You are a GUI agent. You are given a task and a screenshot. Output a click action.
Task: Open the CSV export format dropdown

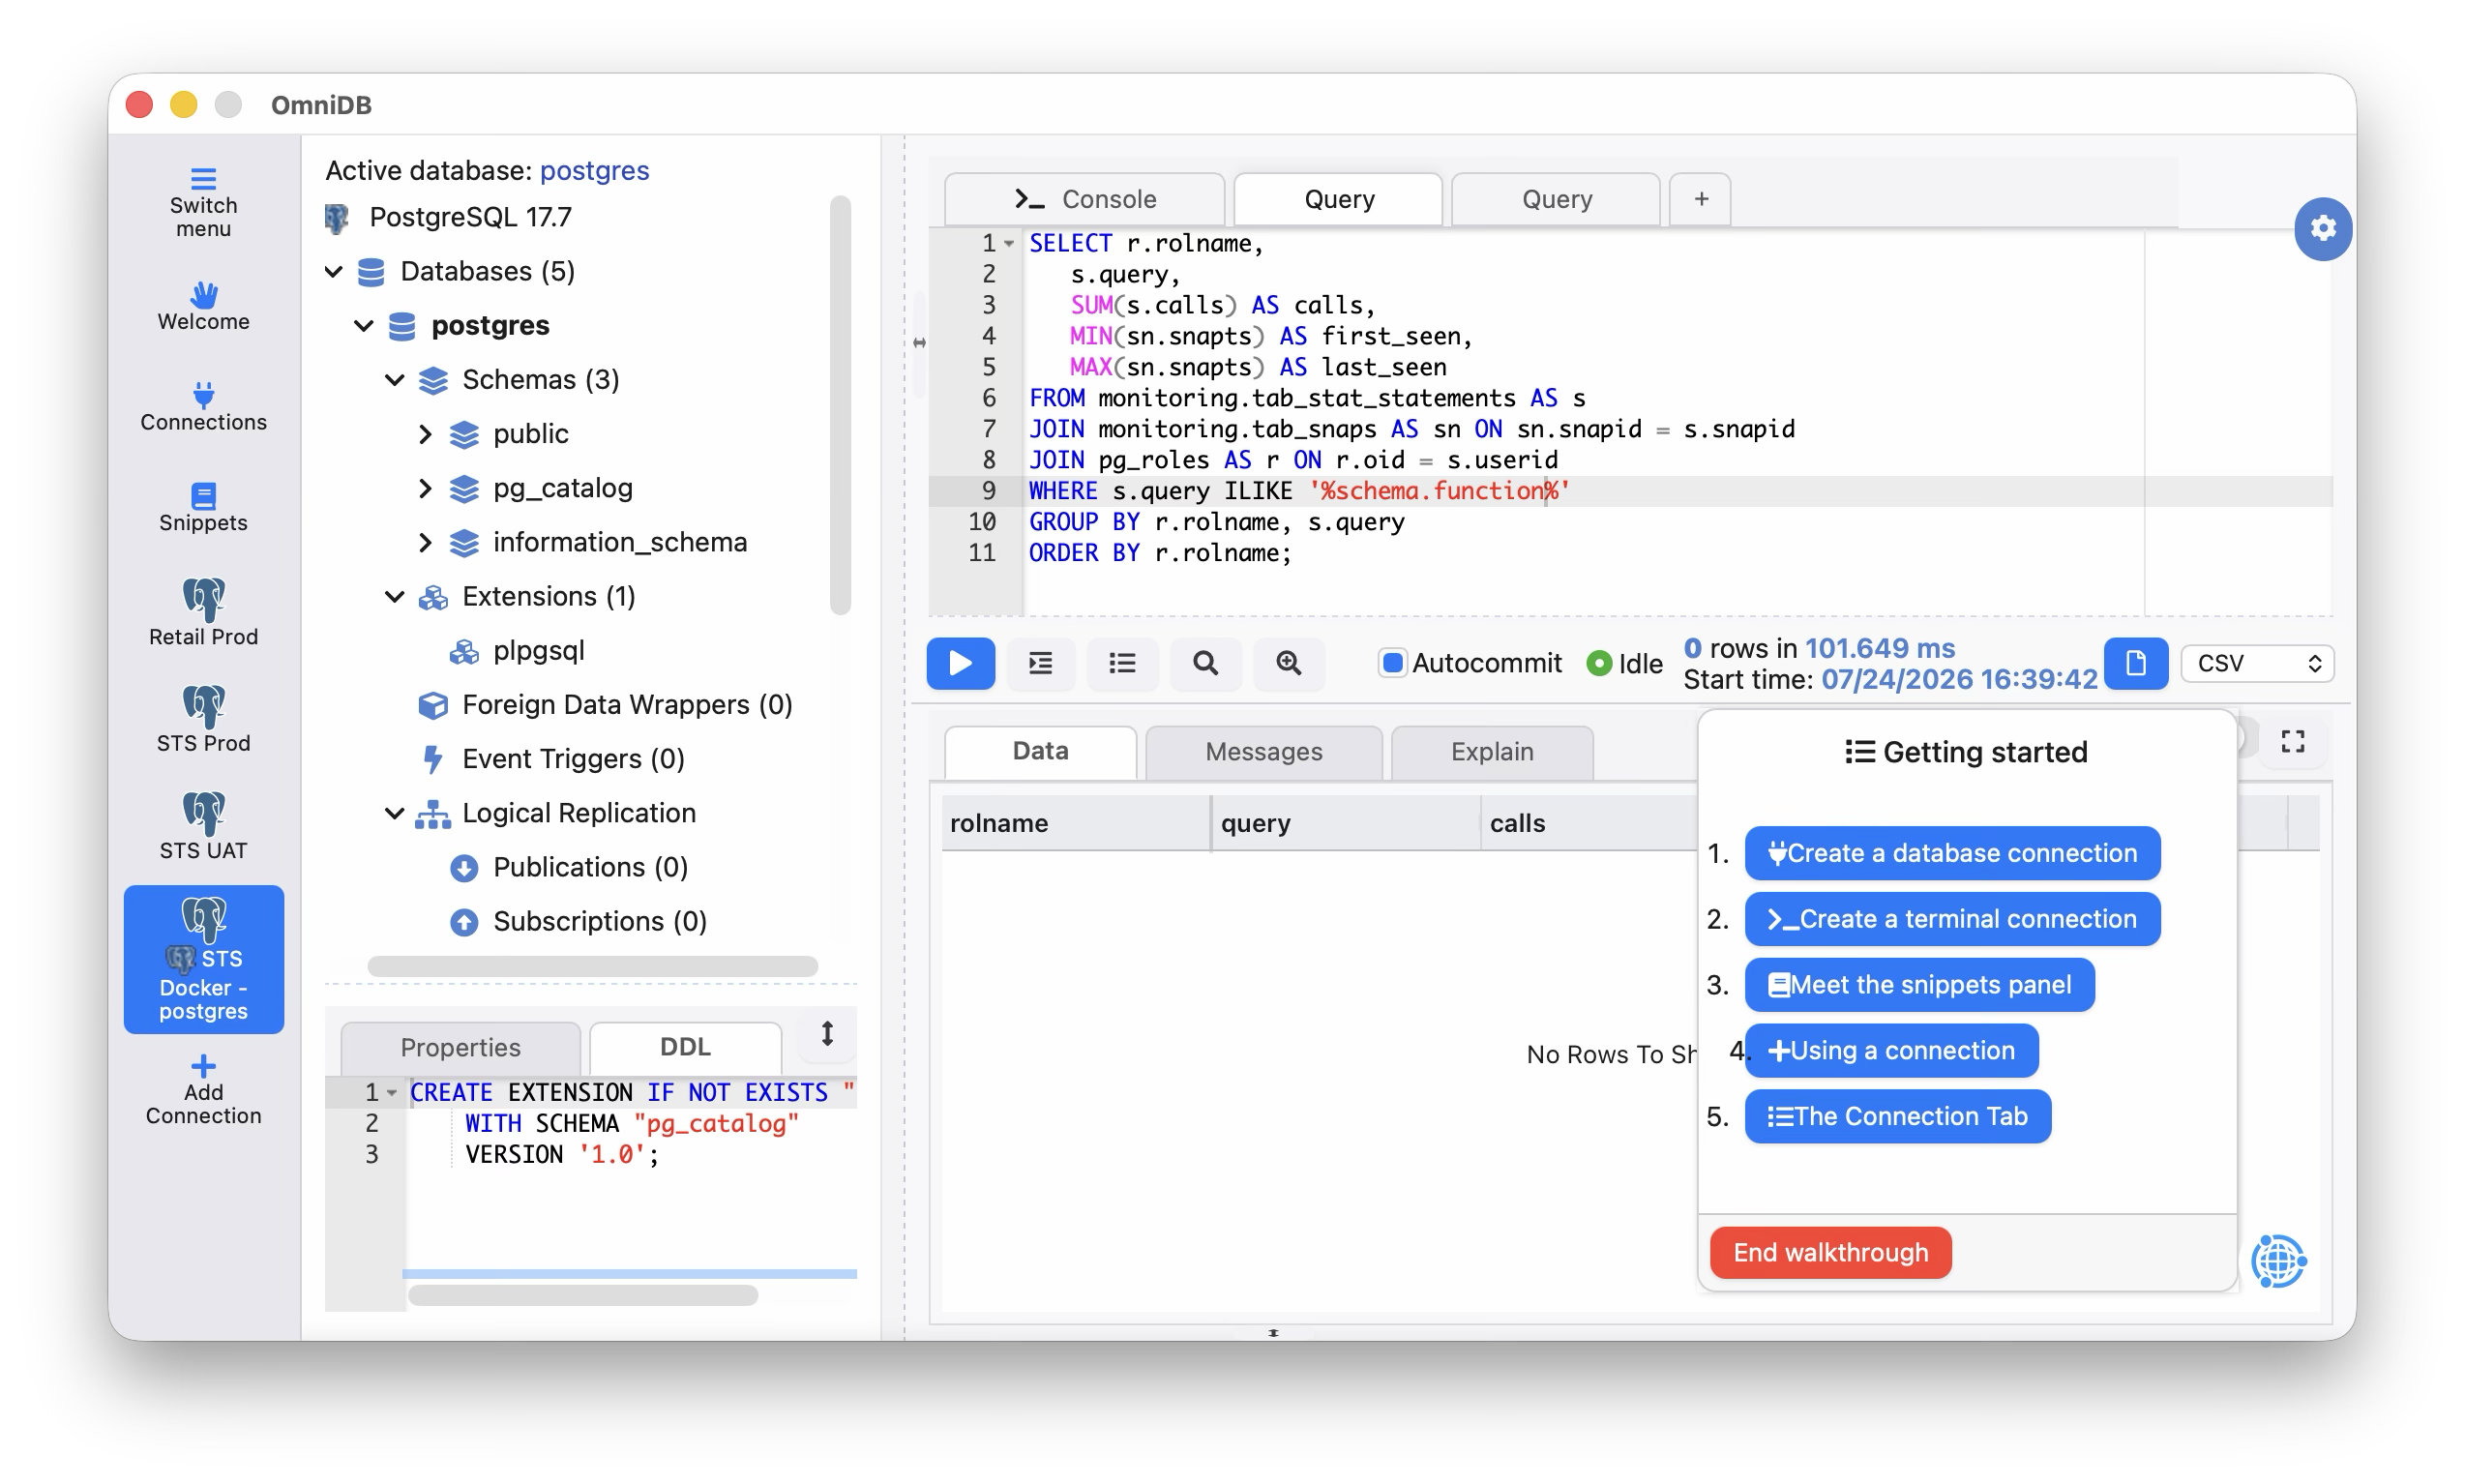pos(2257,663)
